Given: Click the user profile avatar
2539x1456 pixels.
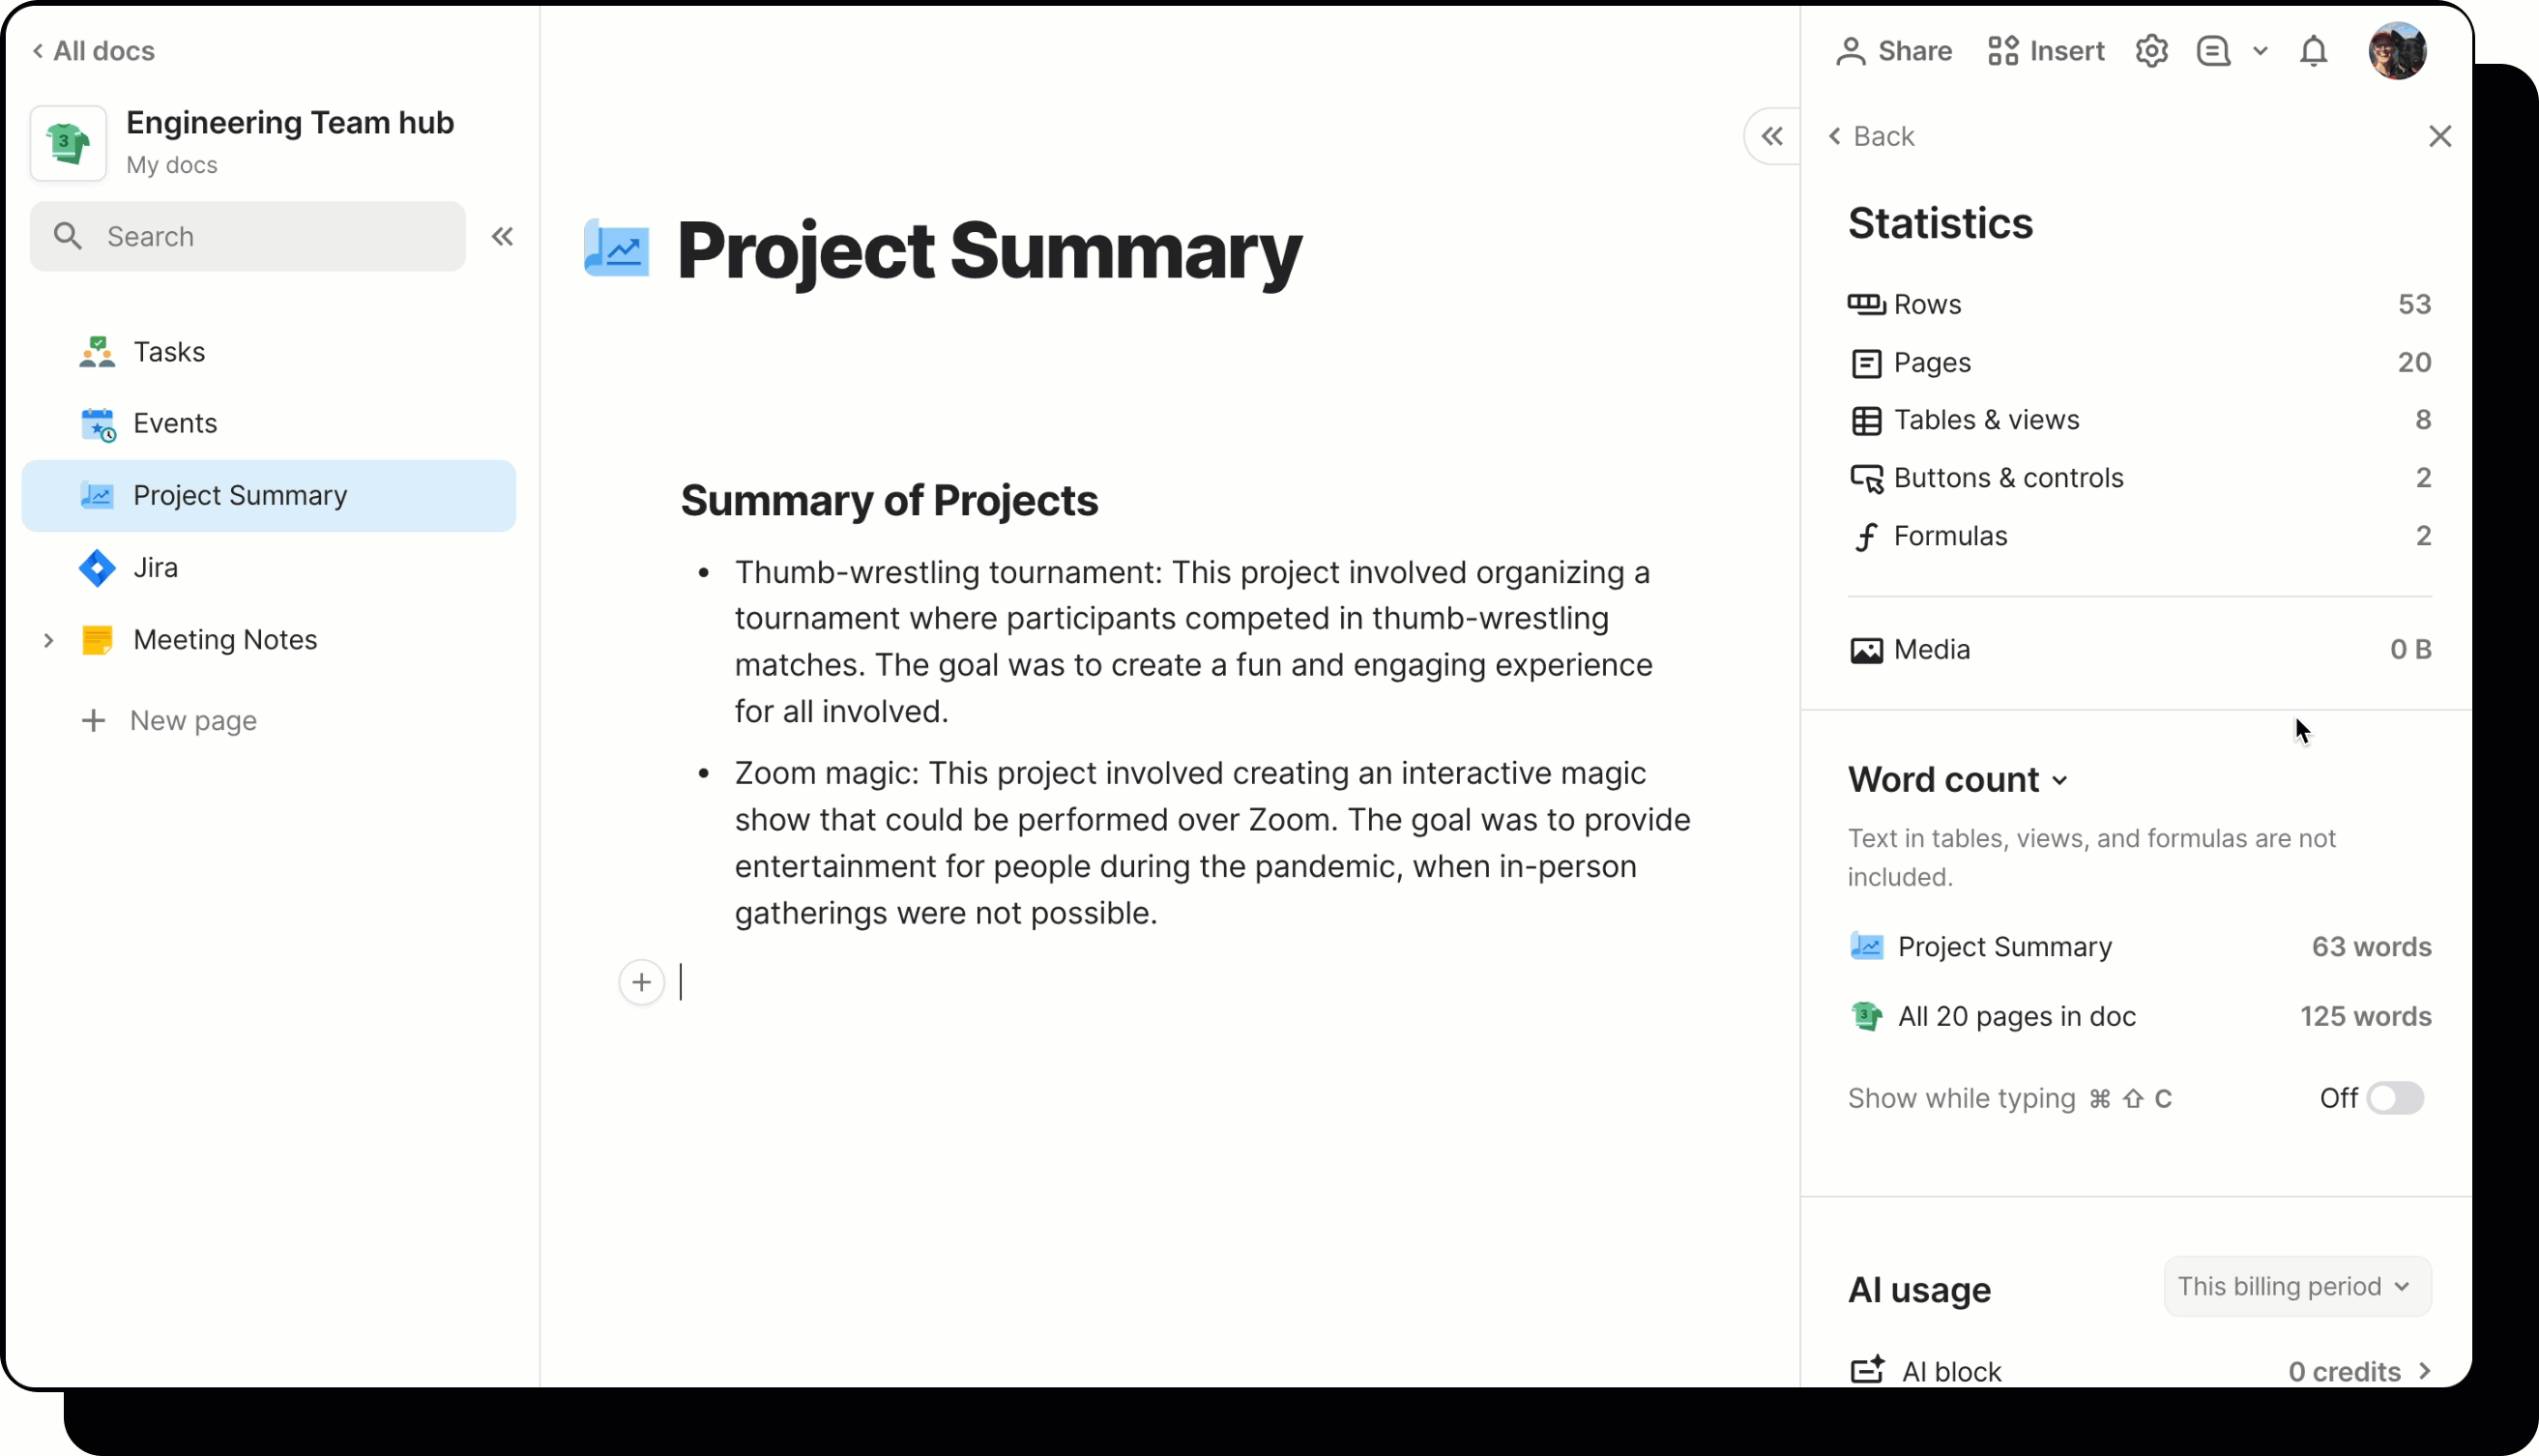Looking at the screenshot, I should (x=2397, y=51).
